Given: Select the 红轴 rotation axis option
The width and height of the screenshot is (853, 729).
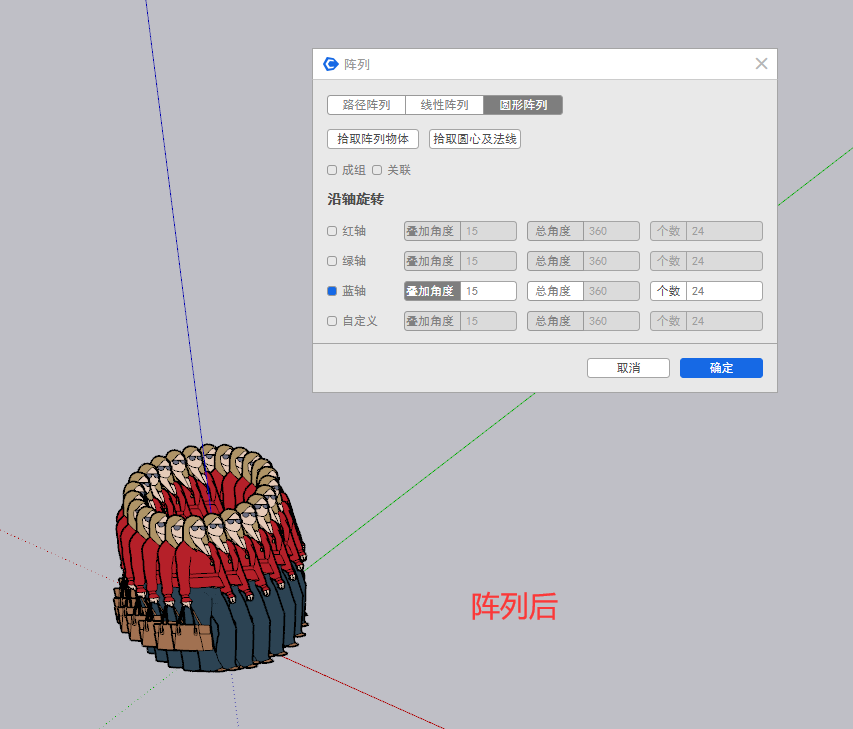Looking at the screenshot, I should [332, 231].
